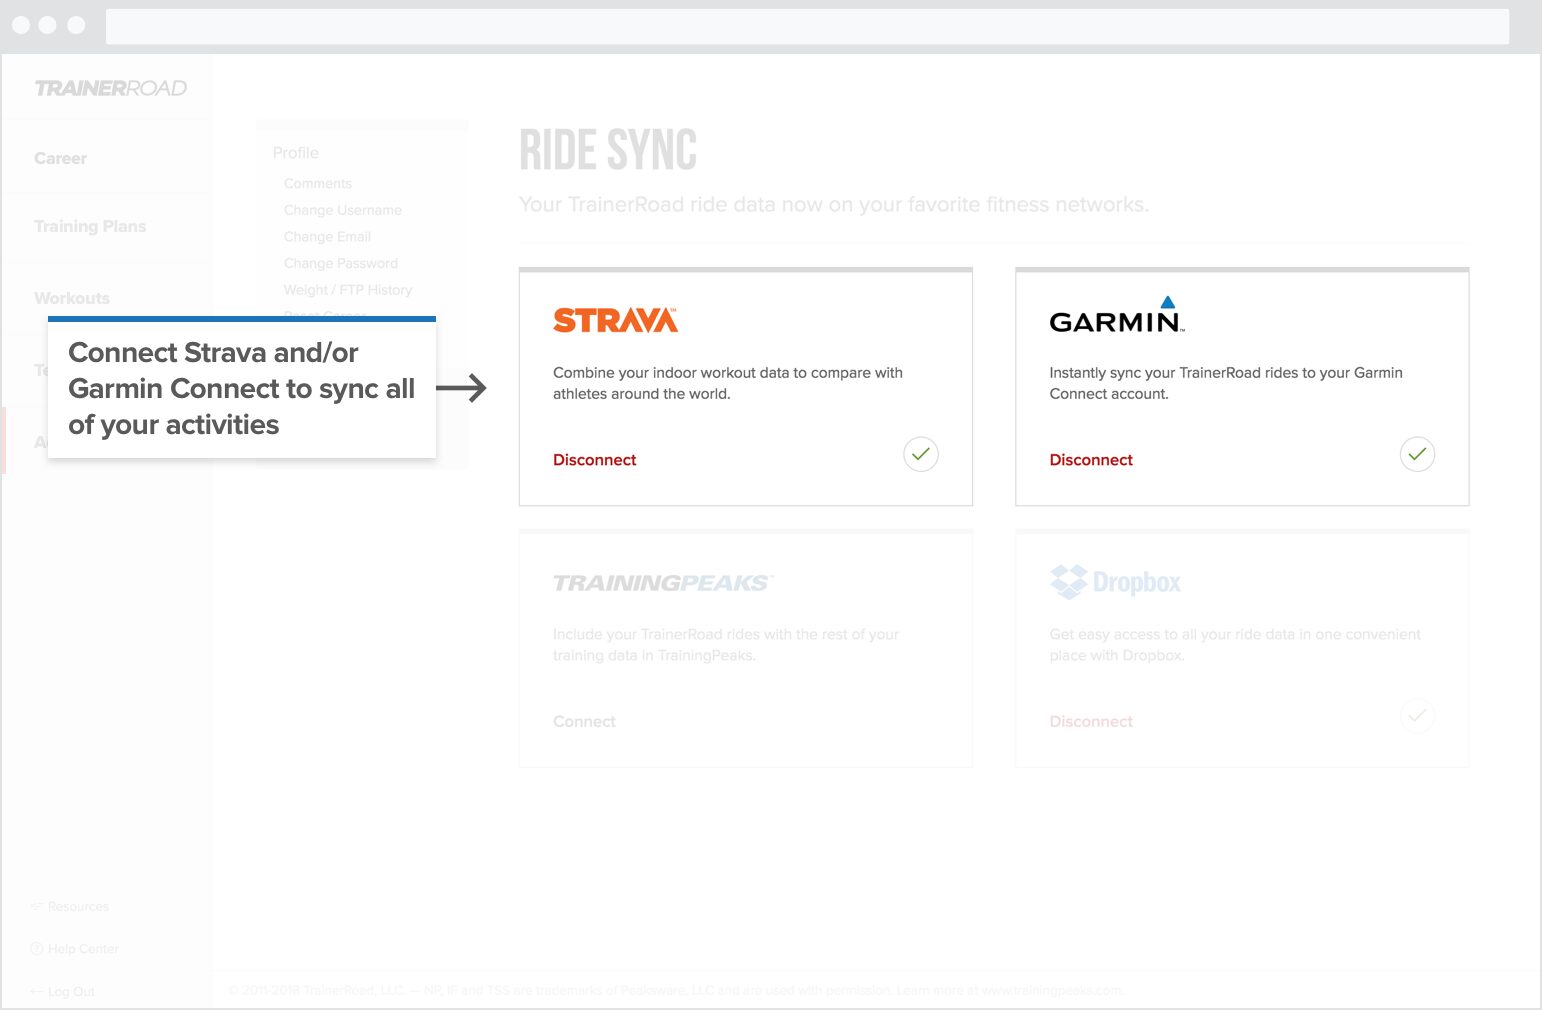Click the TrainerRoad logo

tap(110, 88)
